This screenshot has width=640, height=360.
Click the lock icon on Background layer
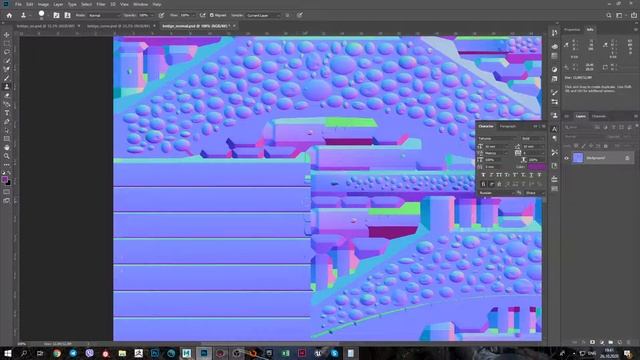627,158
